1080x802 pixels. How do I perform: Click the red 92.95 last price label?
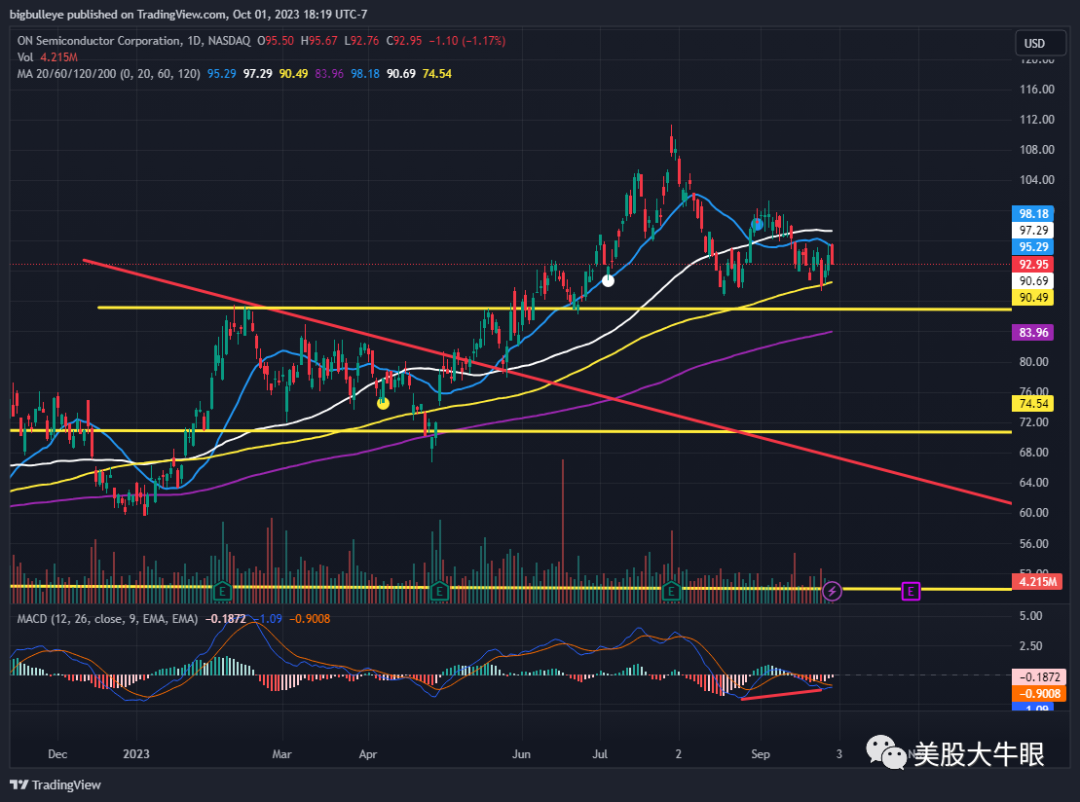tap(1033, 264)
